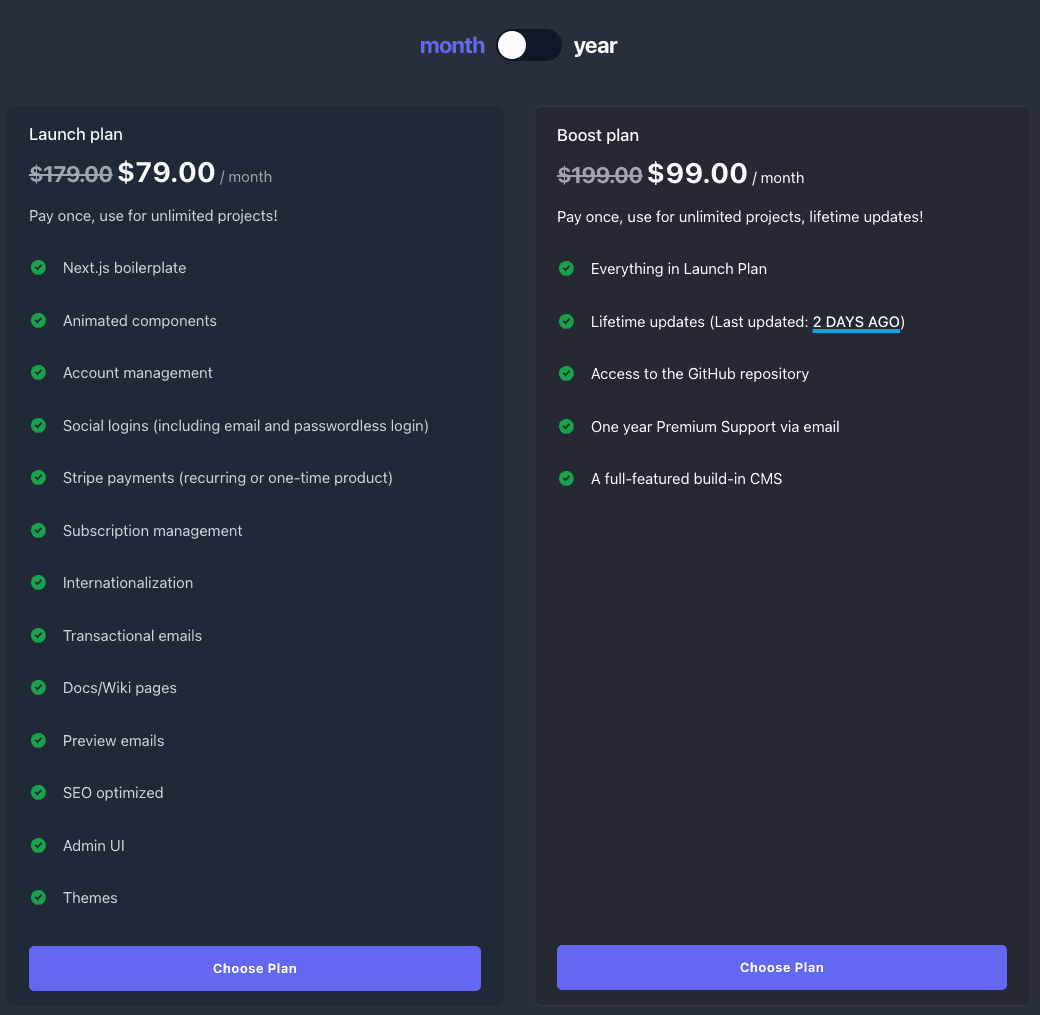Click the check icon beside Everything in Launch Plan

[x=566, y=268]
